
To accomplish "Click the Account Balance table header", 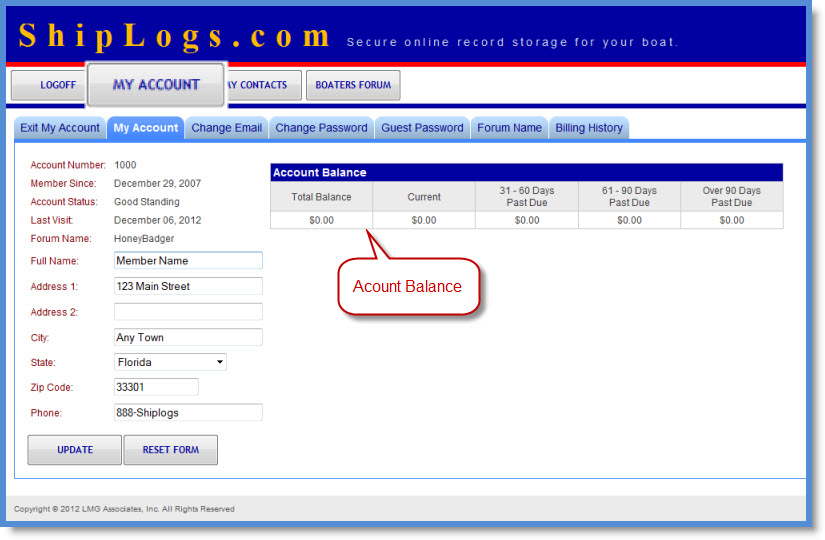I will [x=527, y=173].
